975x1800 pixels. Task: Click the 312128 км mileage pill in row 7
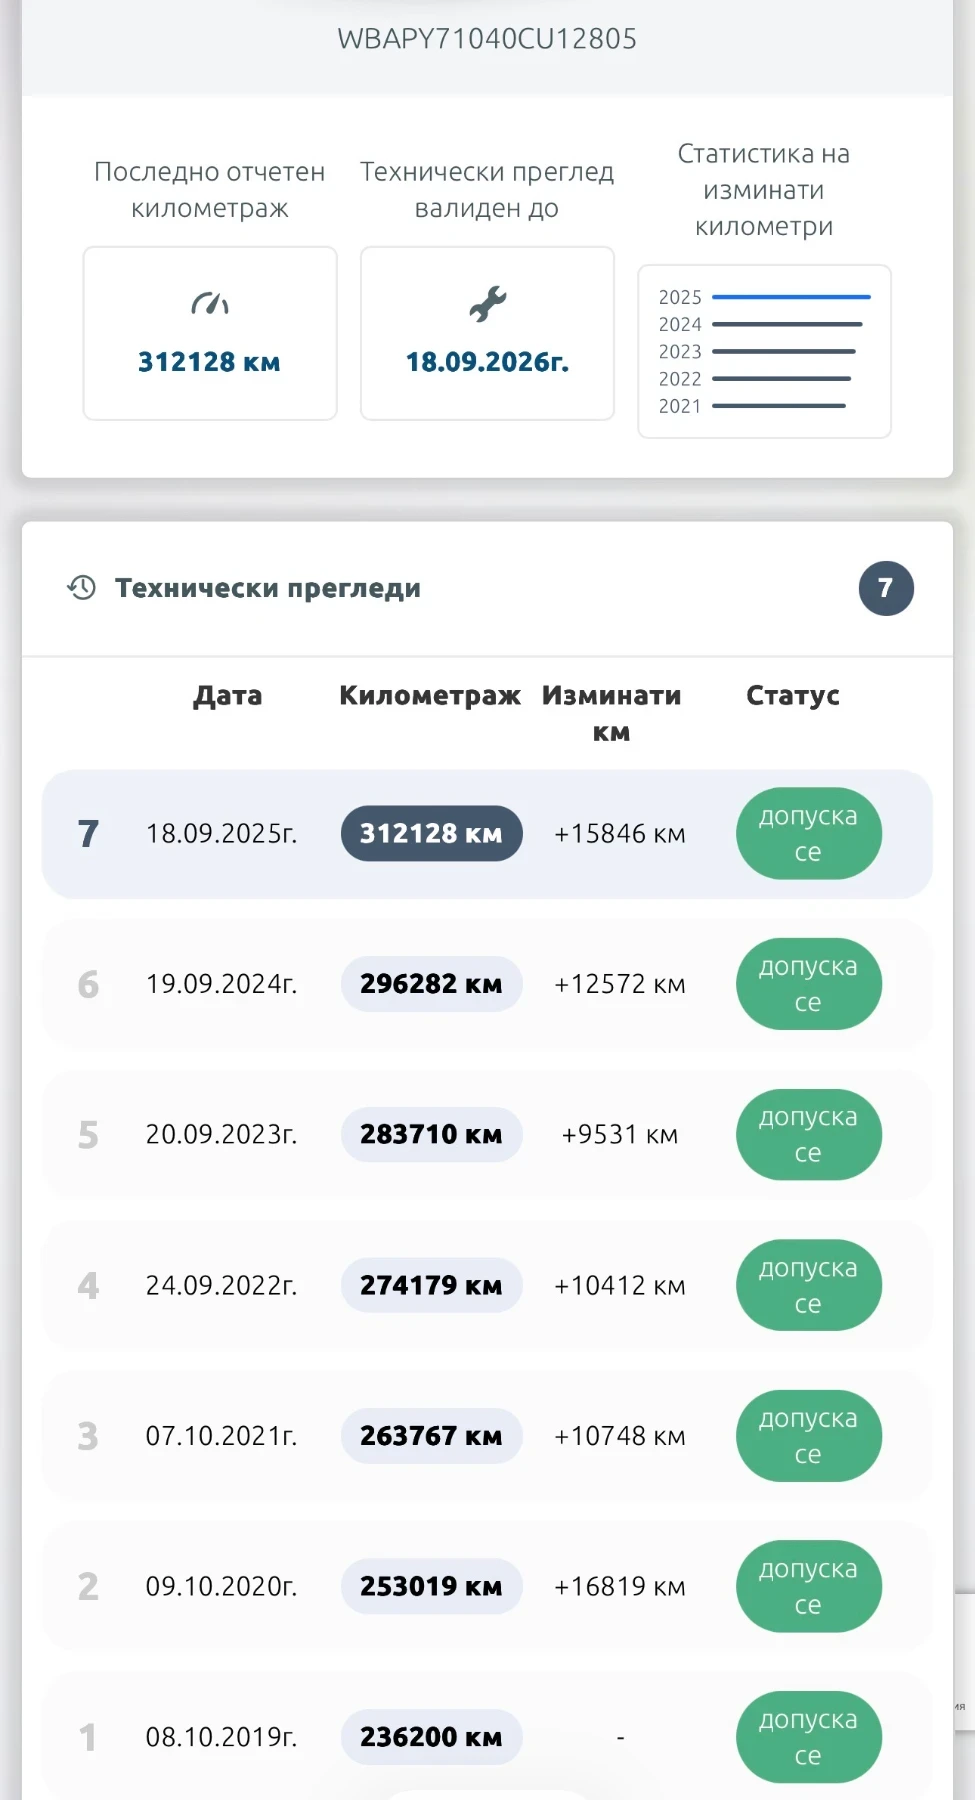click(x=431, y=833)
